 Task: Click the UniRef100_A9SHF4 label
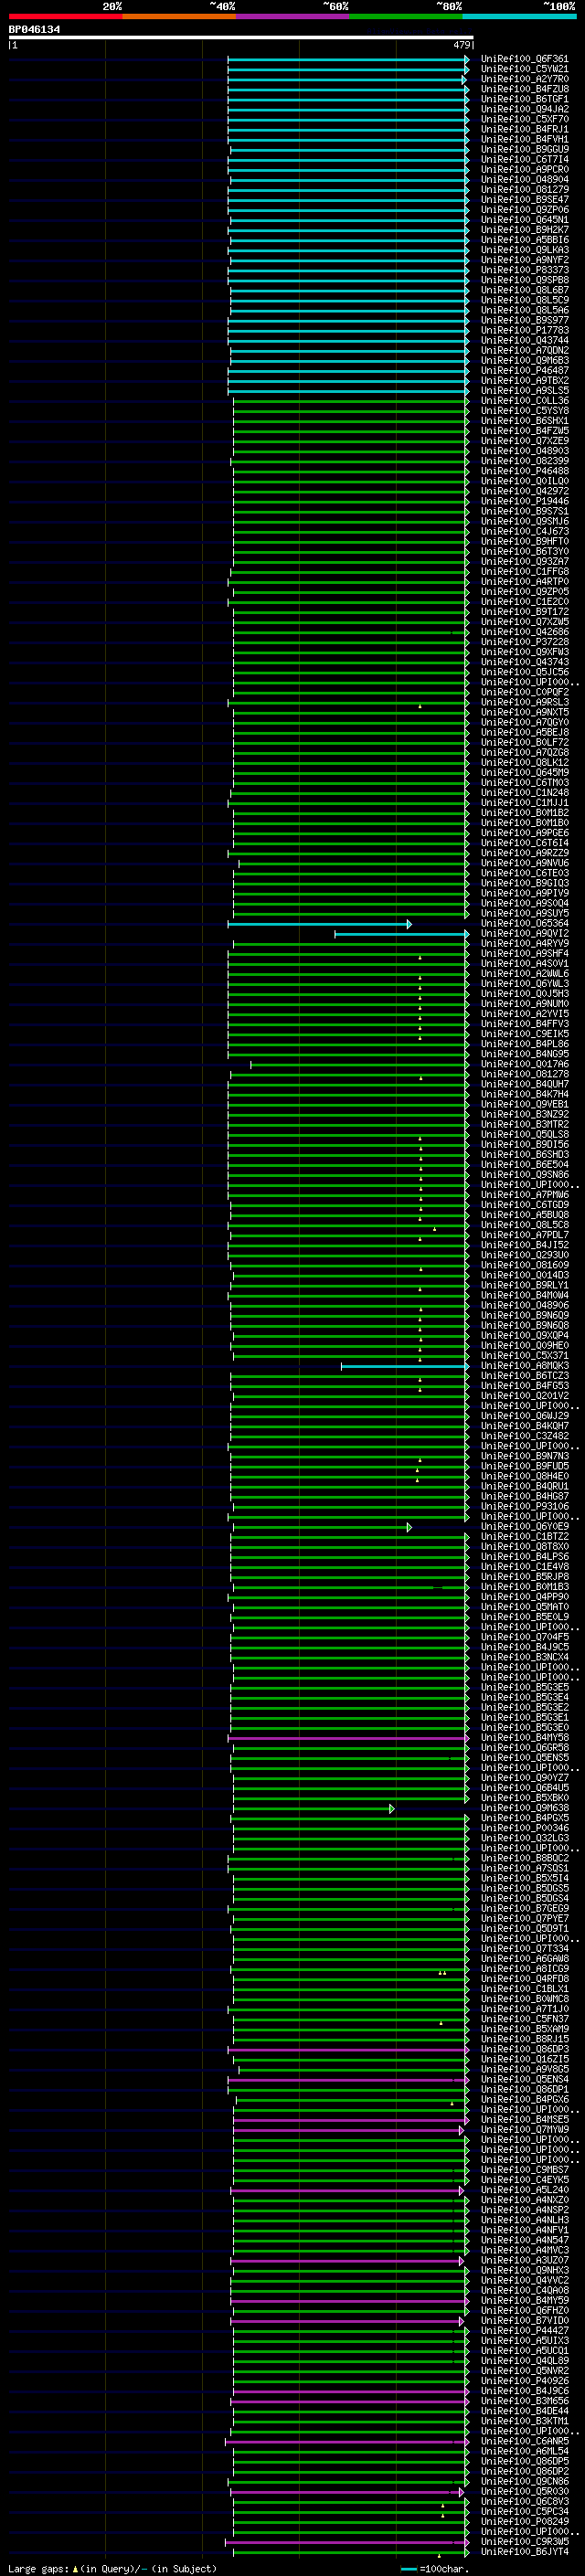(525, 954)
